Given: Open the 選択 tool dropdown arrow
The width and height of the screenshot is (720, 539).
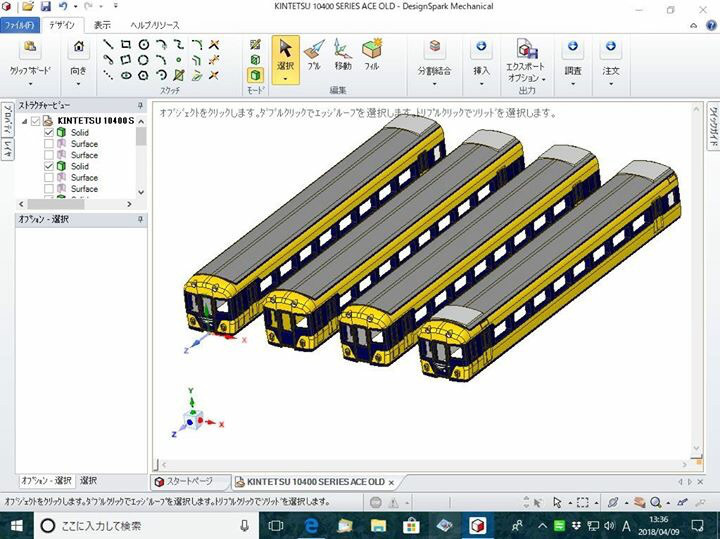Looking at the screenshot, I should 285,79.
